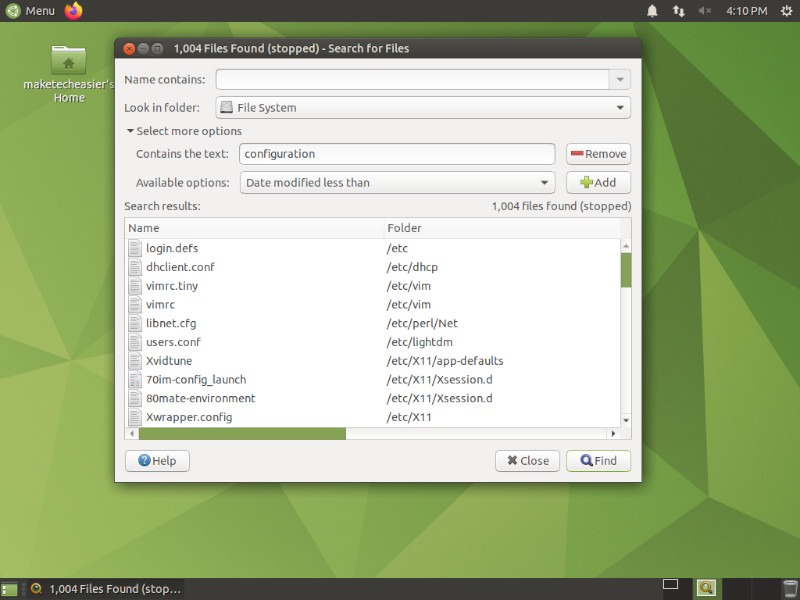Click the Help button

(x=157, y=461)
